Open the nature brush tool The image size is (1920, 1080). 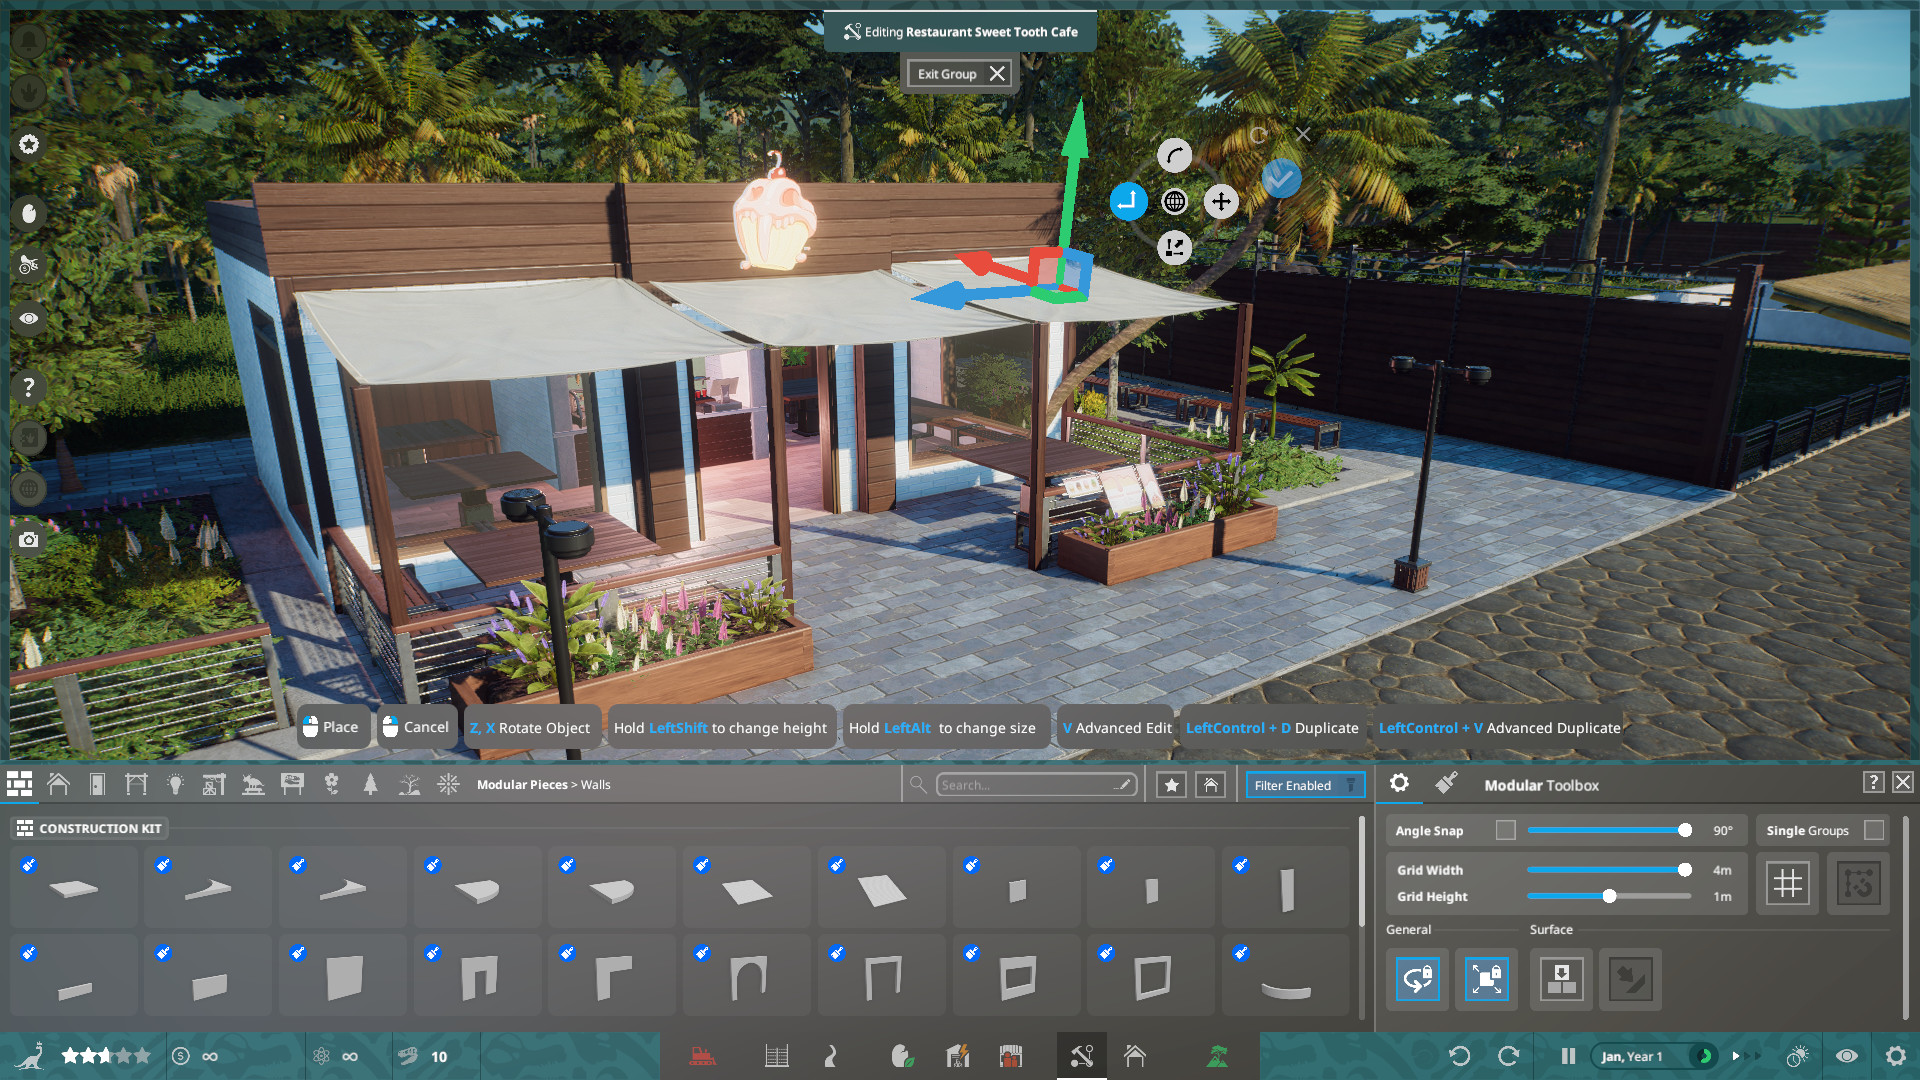click(x=901, y=1055)
